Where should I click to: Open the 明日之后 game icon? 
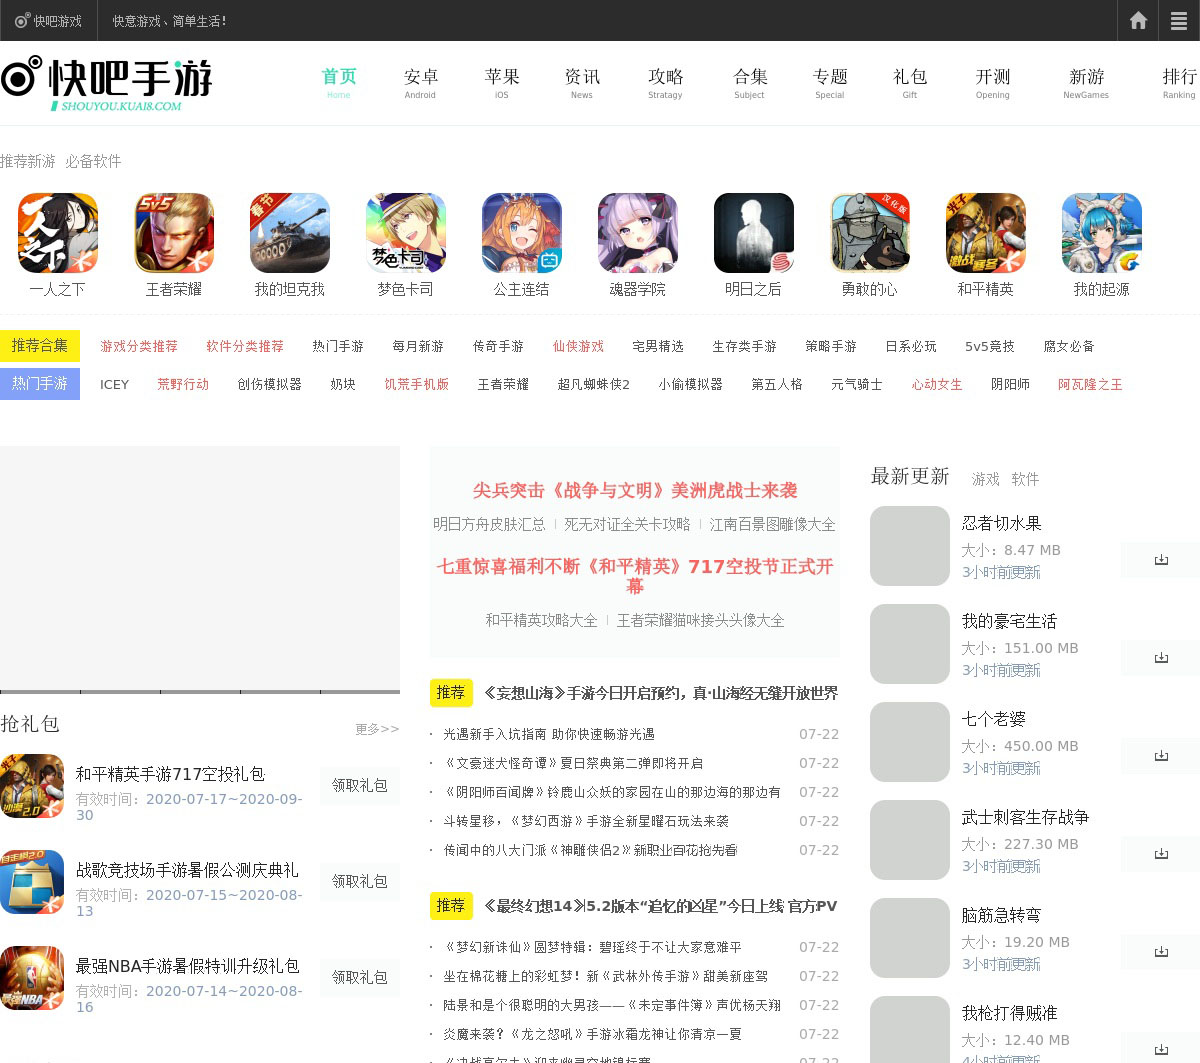click(x=754, y=233)
